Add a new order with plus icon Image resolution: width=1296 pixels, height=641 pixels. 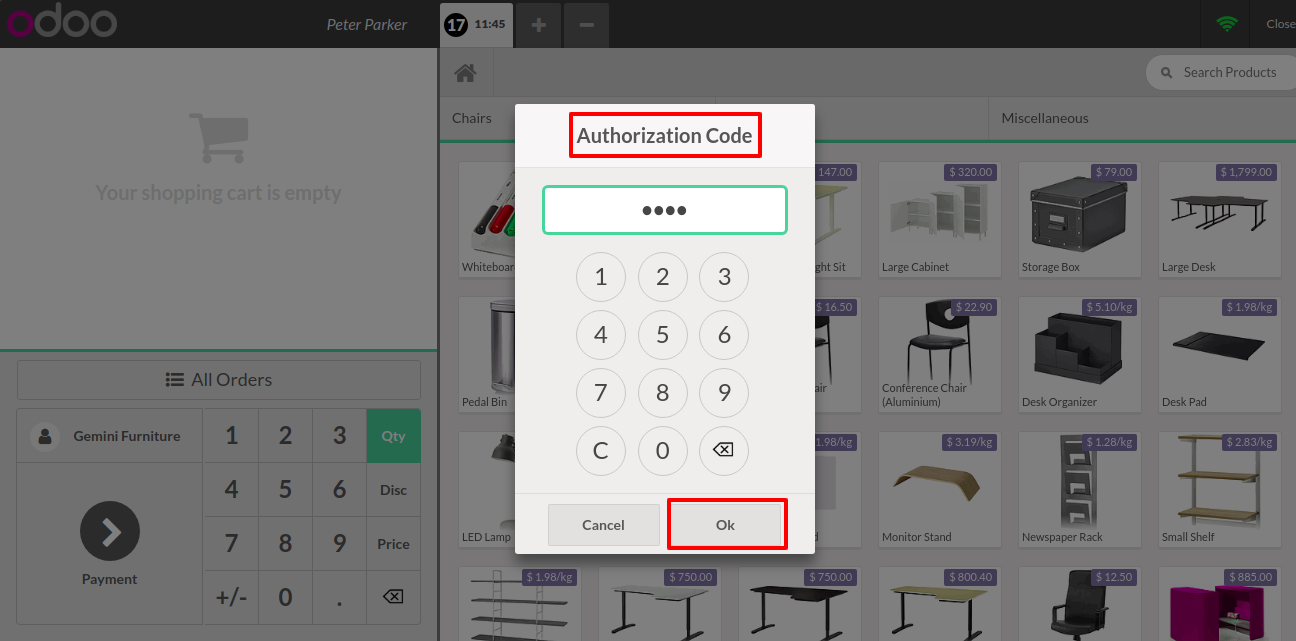[x=538, y=24]
